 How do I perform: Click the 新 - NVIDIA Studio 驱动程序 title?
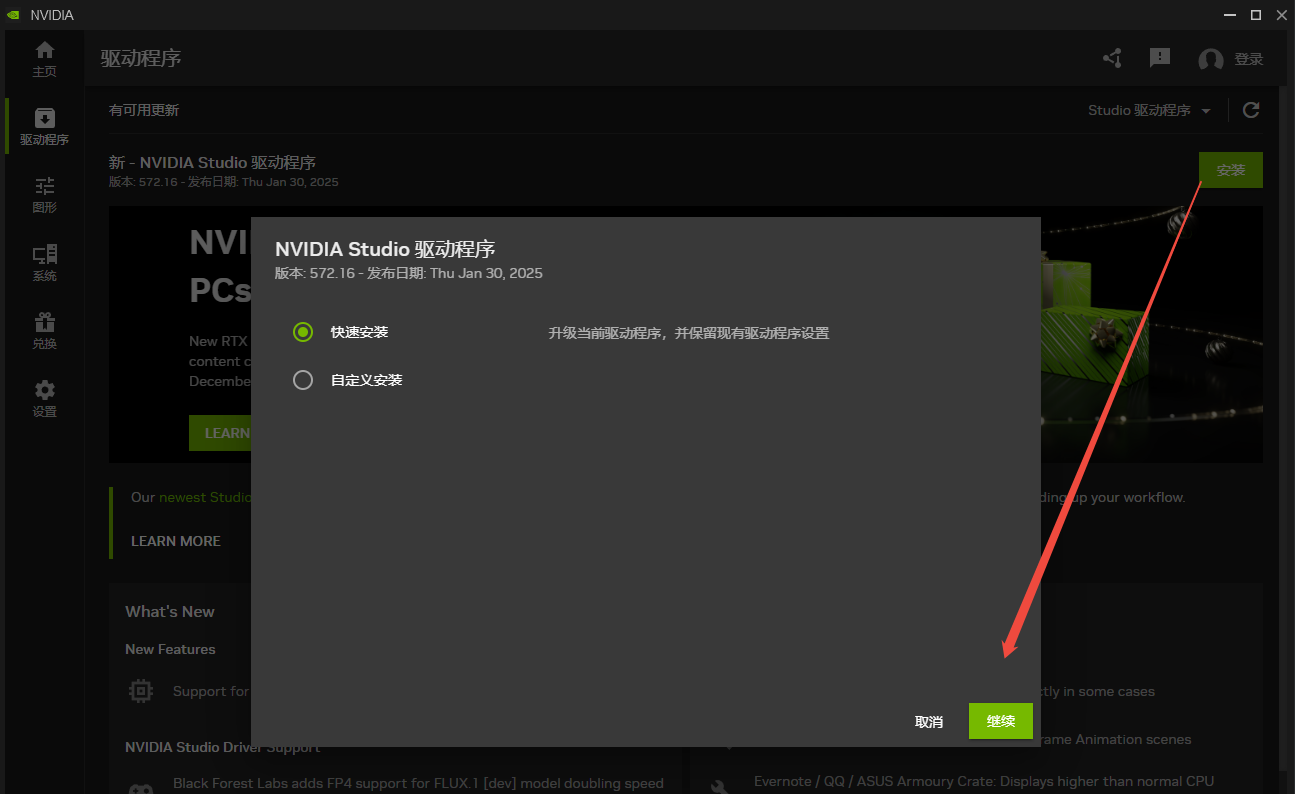tap(213, 162)
